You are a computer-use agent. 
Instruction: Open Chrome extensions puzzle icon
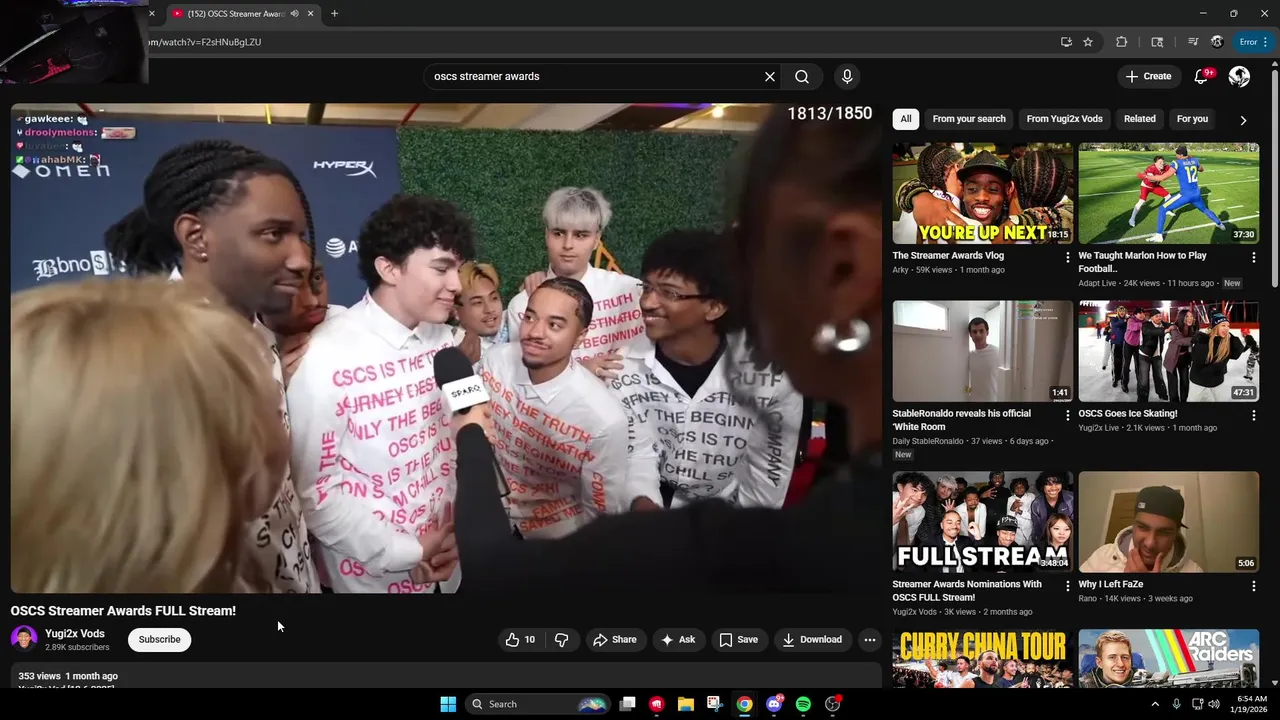(1121, 42)
